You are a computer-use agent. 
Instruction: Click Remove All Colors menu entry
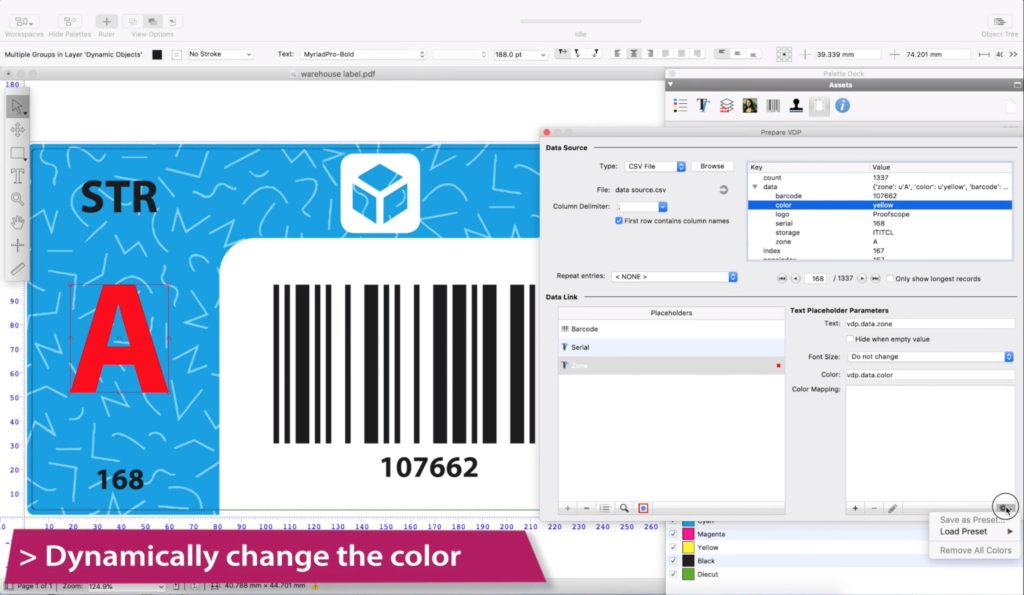(x=975, y=551)
